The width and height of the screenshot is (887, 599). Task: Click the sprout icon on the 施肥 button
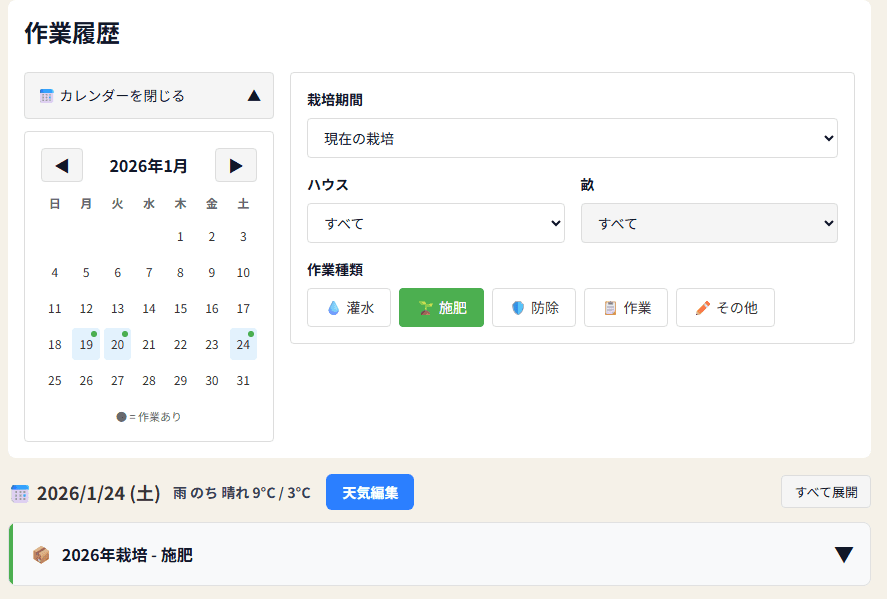(424, 308)
